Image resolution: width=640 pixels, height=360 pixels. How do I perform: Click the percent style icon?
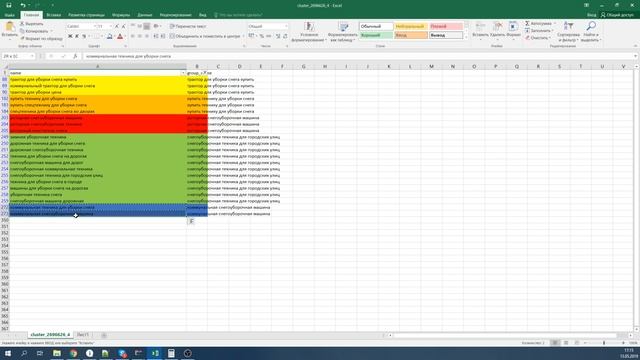click(x=262, y=36)
